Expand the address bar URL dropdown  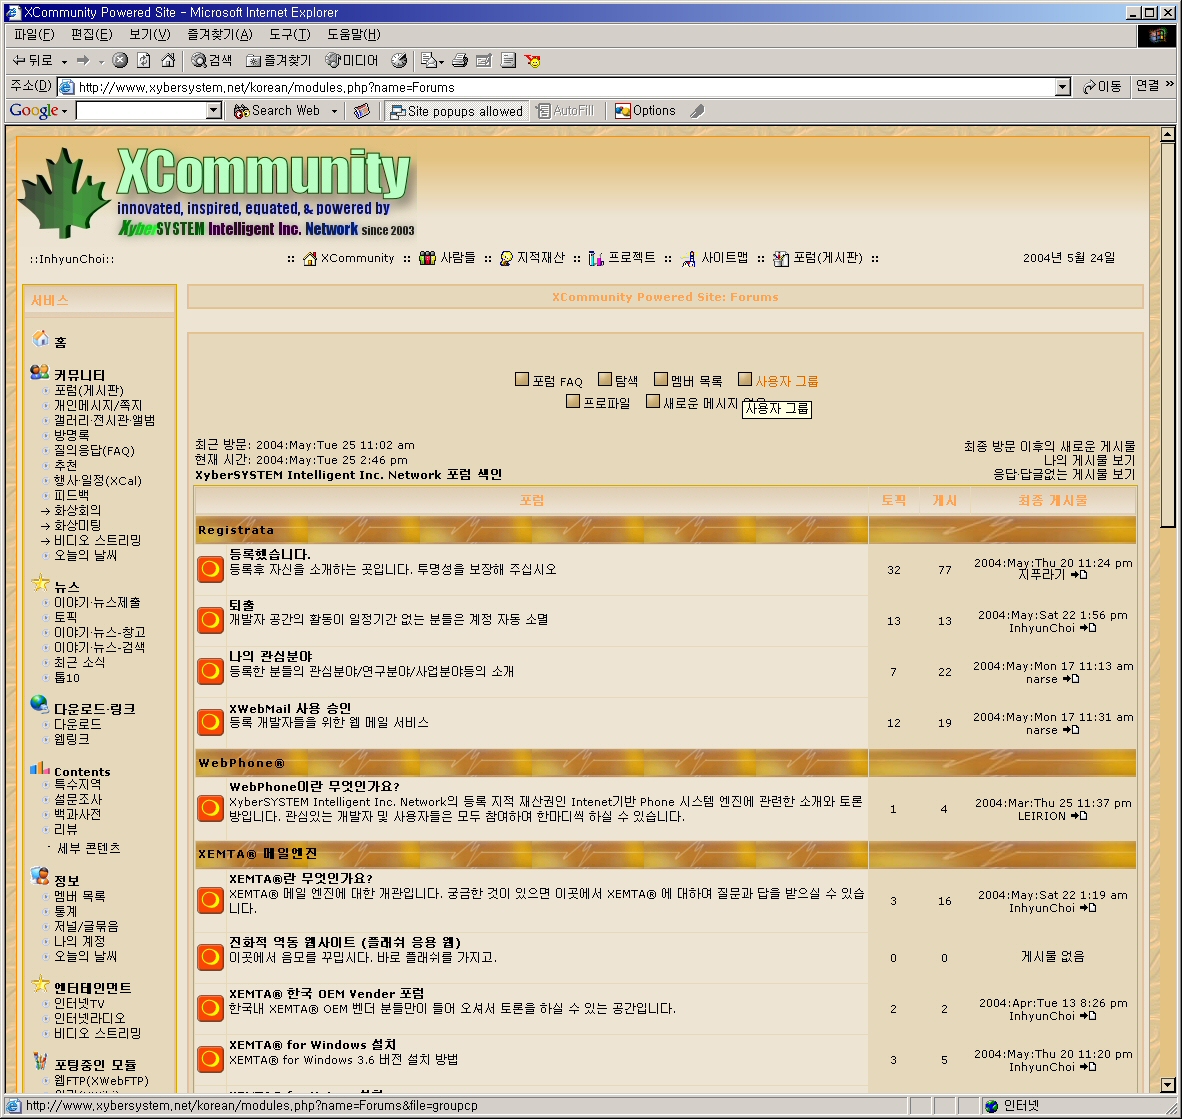point(1063,87)
